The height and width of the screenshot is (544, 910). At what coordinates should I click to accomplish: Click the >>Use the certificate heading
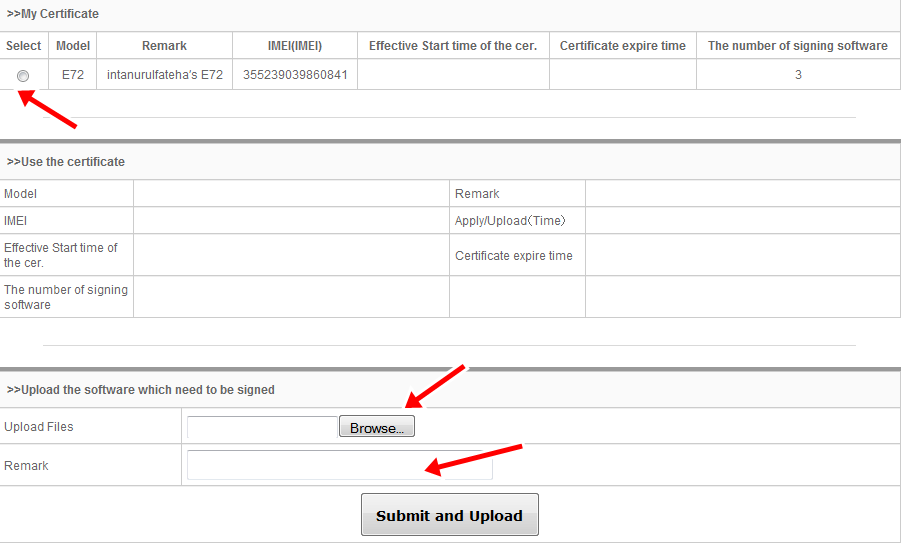[66, 162]
